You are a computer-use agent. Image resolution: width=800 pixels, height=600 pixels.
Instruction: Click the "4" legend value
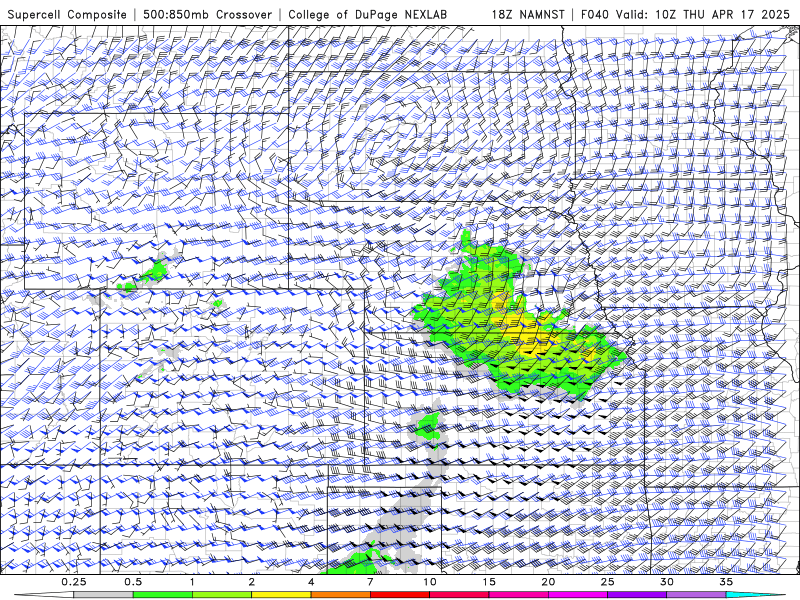click(x=311, y=582)
